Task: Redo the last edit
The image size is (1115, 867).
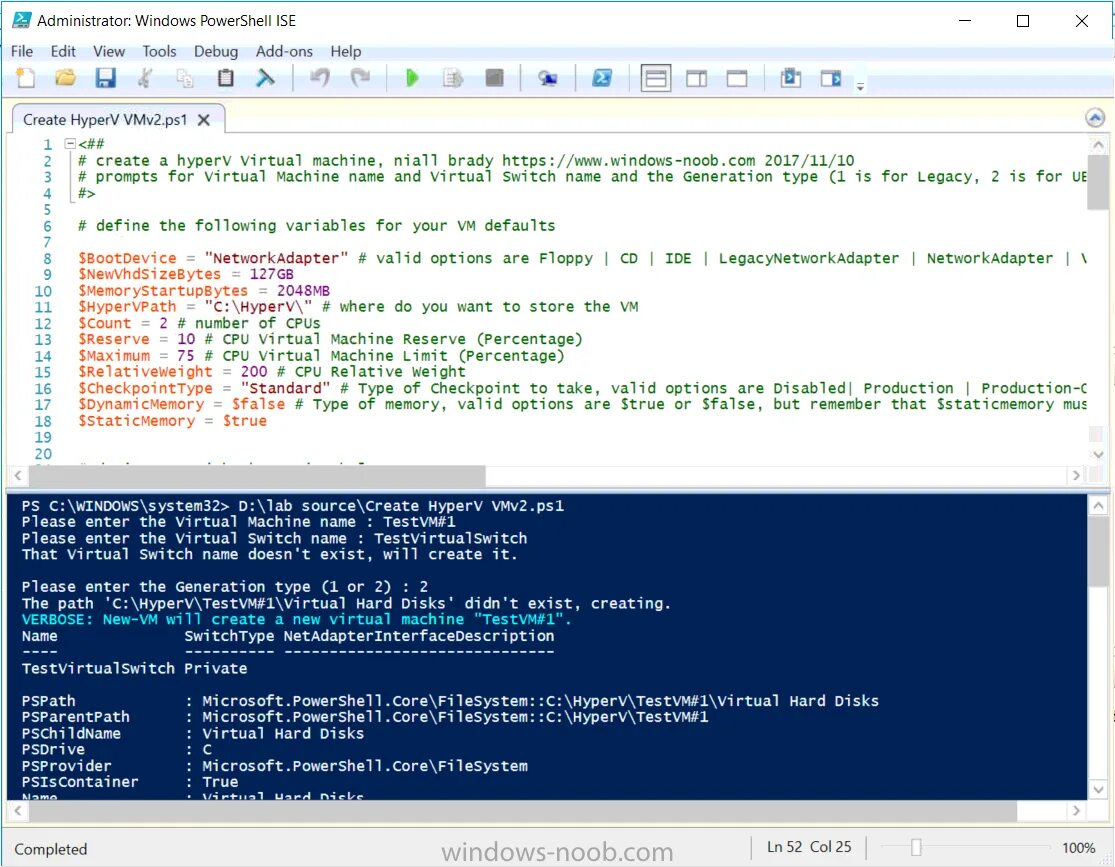Action: (x=361, y=78)
